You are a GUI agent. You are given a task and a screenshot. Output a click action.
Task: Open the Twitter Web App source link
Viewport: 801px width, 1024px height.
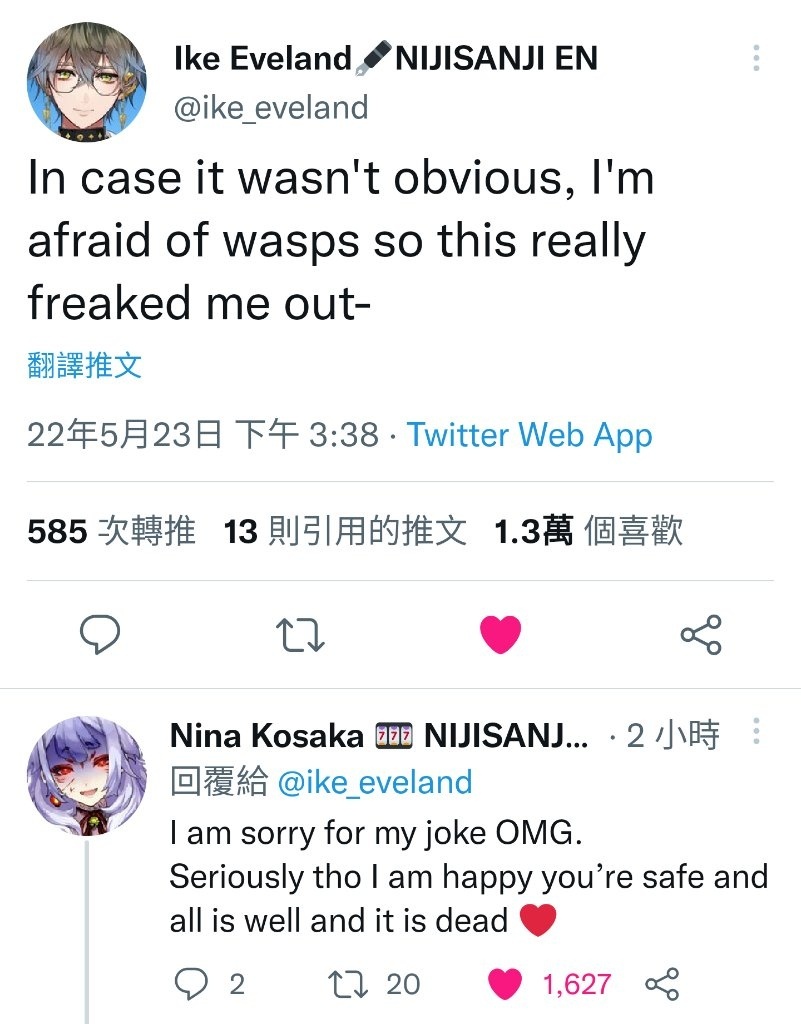pos(529,435)
